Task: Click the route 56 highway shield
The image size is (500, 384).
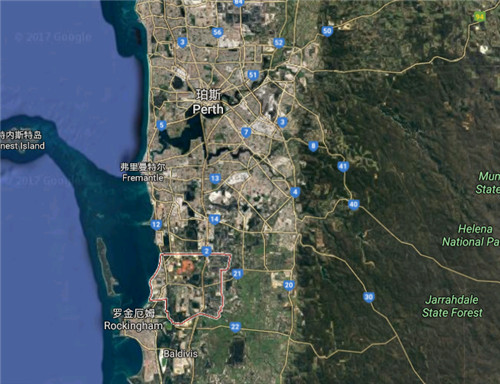Action: click(217, 33)
